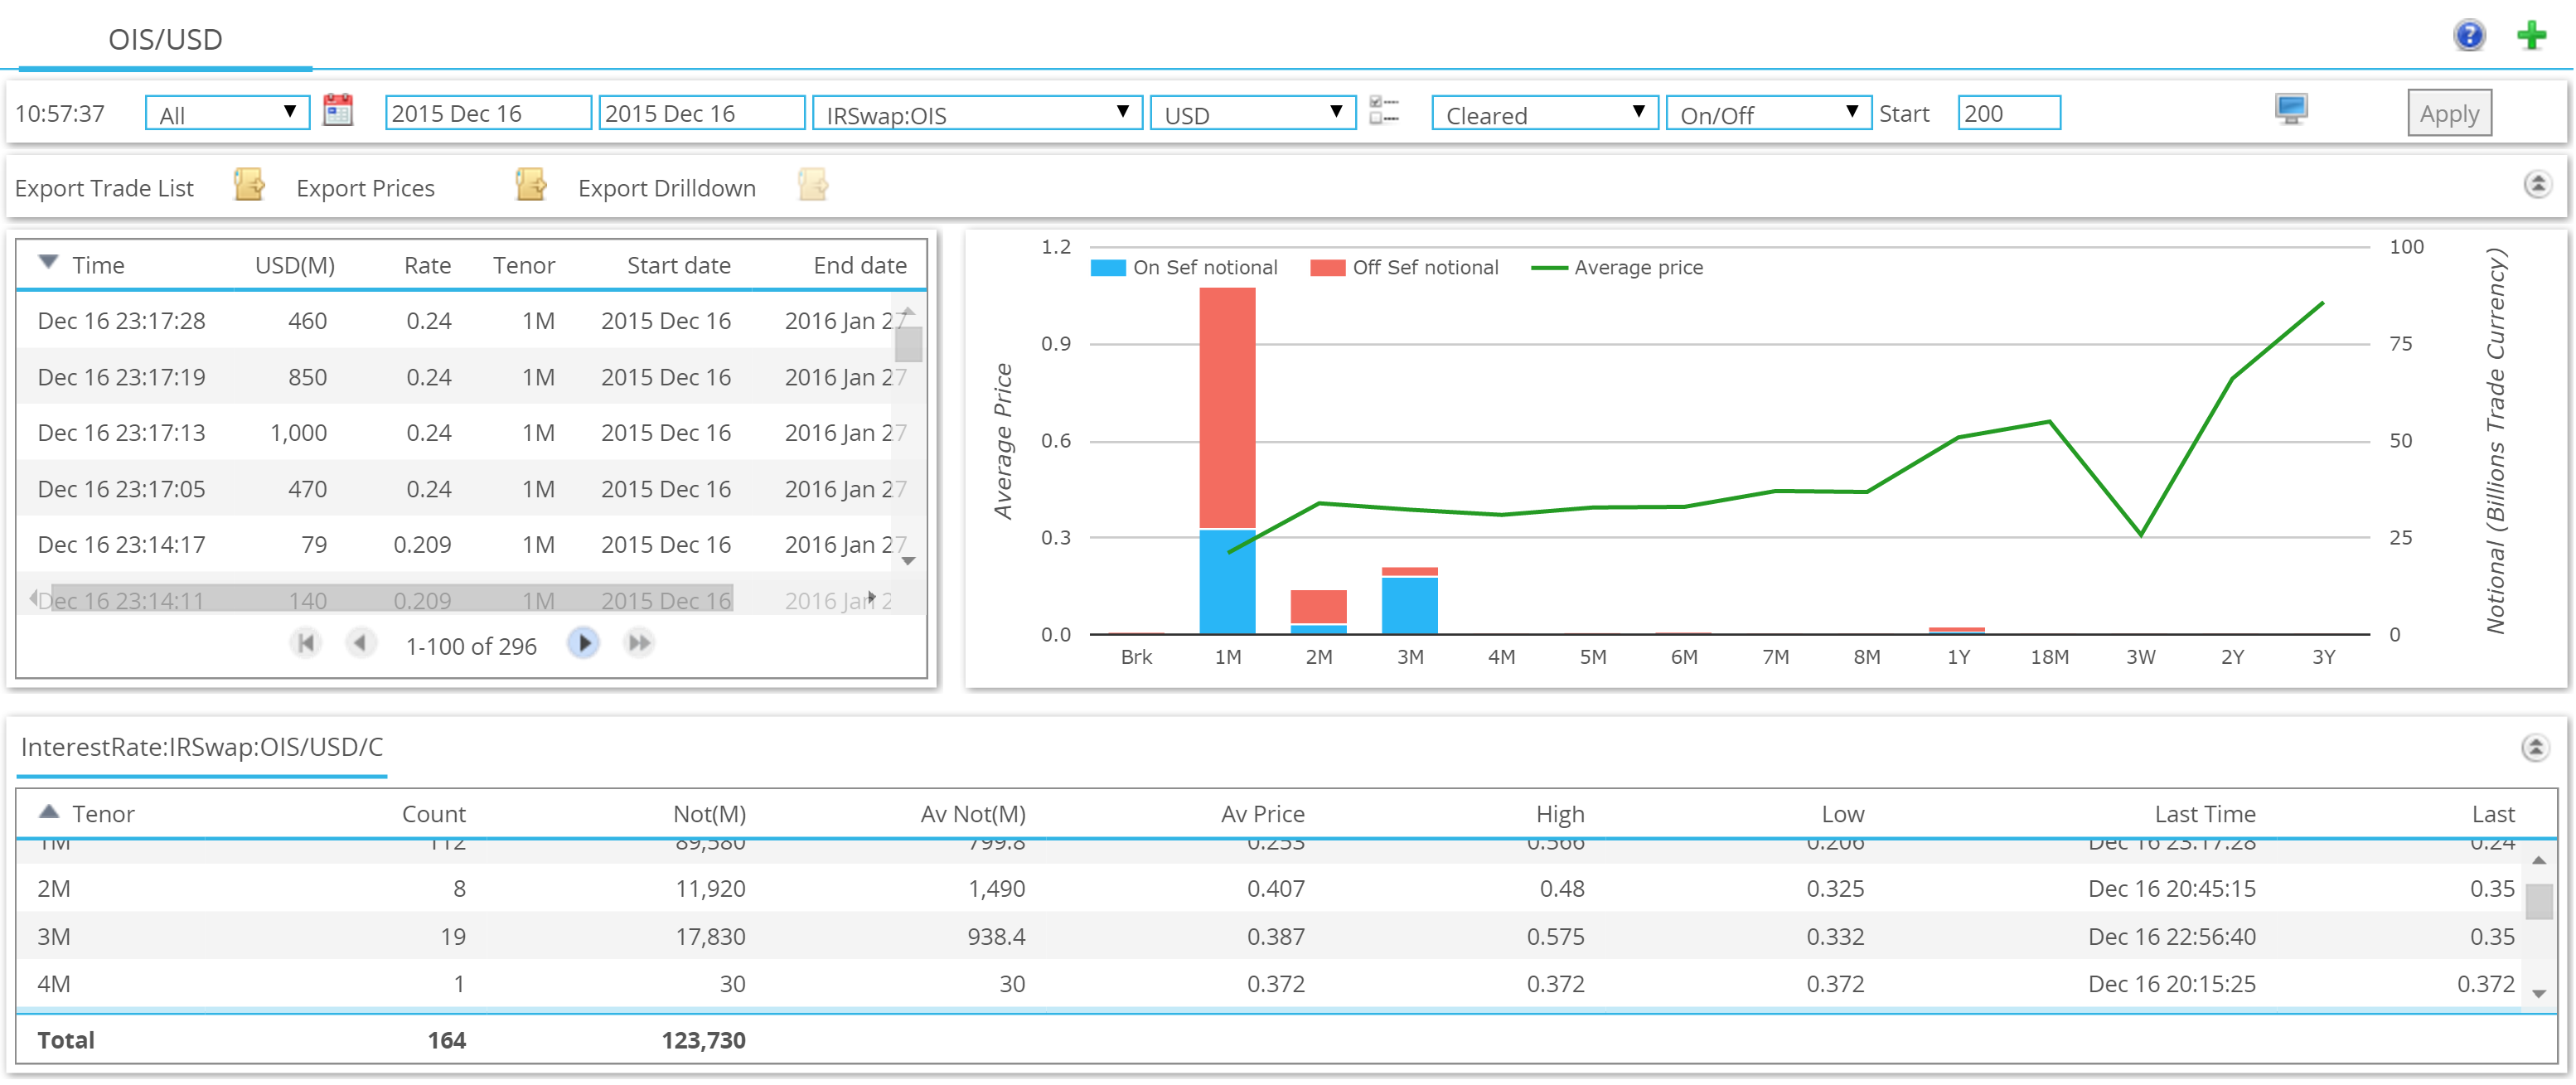
Task: Open the checklist filter options icon
Action: tap(1384, 111)
